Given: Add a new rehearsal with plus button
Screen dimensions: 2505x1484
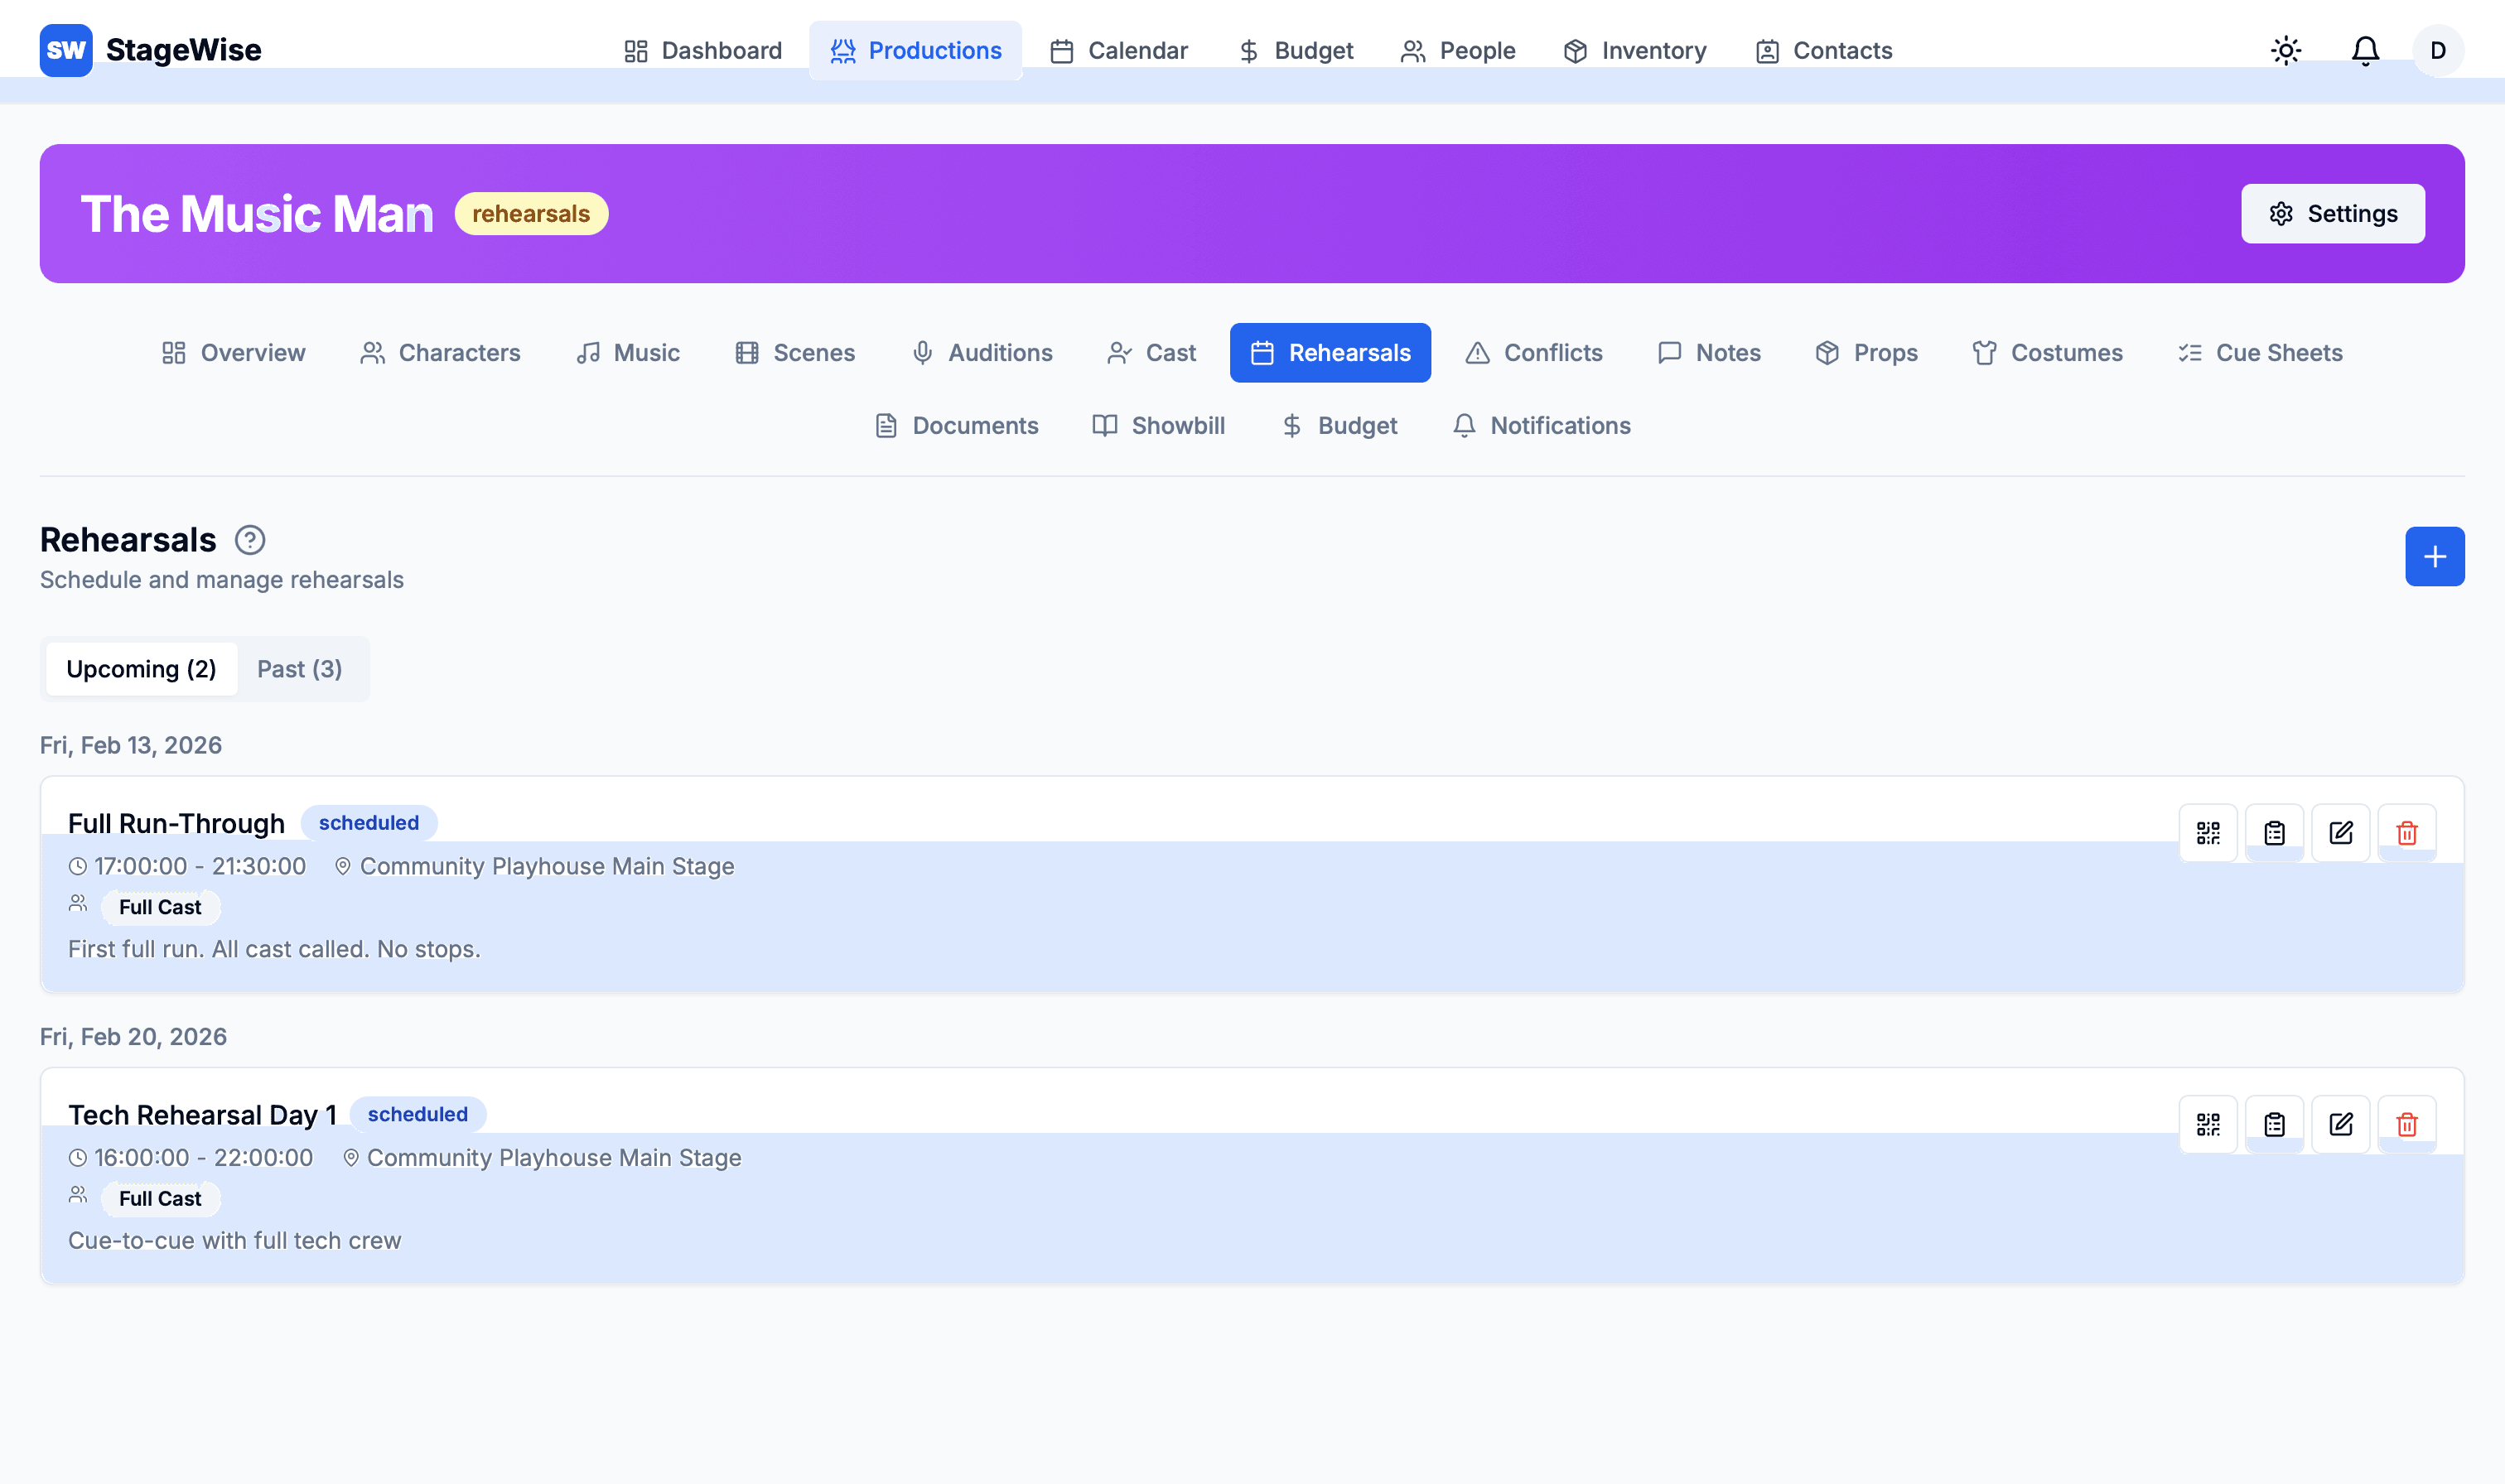Looking at the screenshot, I should coord(2434,556).
